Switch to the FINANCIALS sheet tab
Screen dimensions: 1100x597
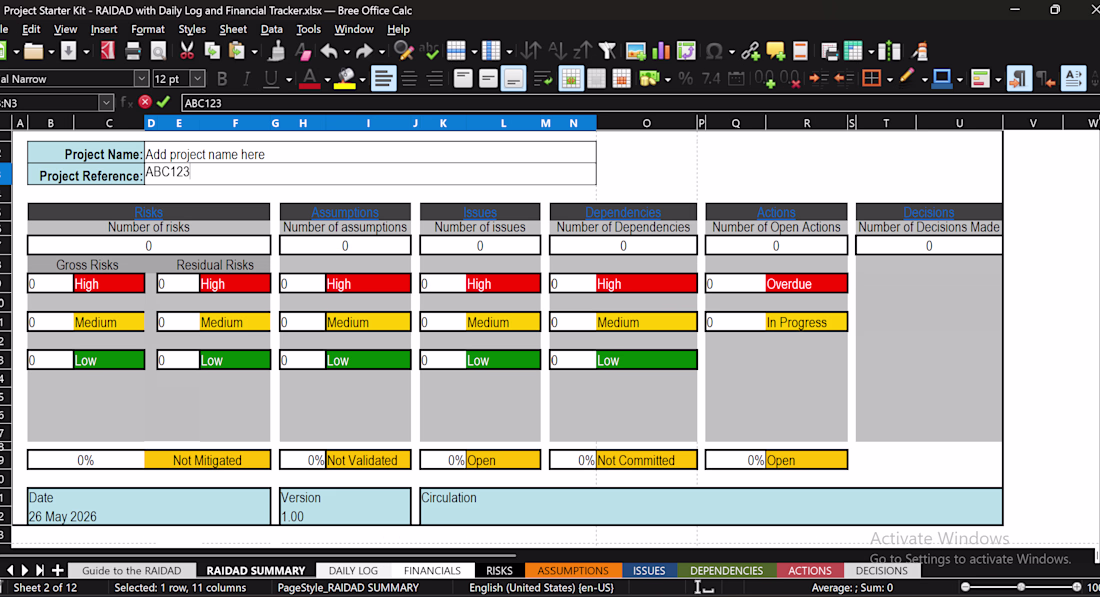[x=432, y=570]
